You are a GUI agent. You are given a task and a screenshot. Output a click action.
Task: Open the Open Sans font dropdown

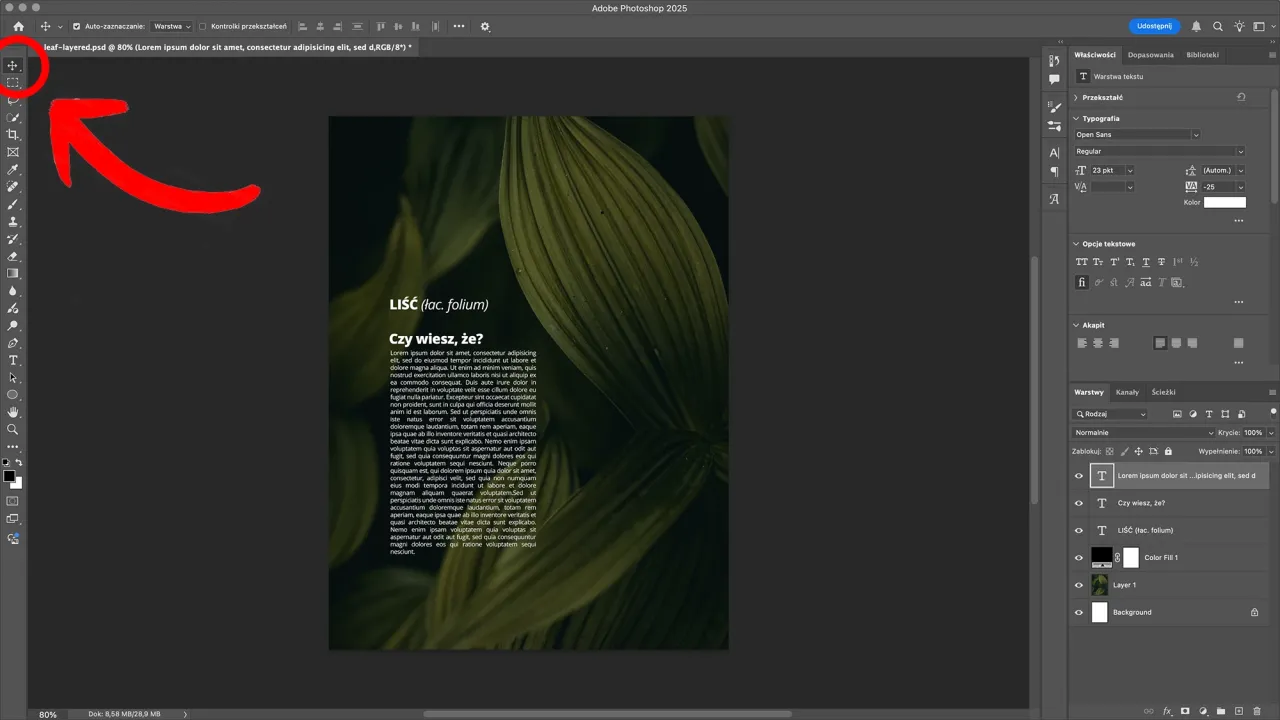pos(1196,134)
